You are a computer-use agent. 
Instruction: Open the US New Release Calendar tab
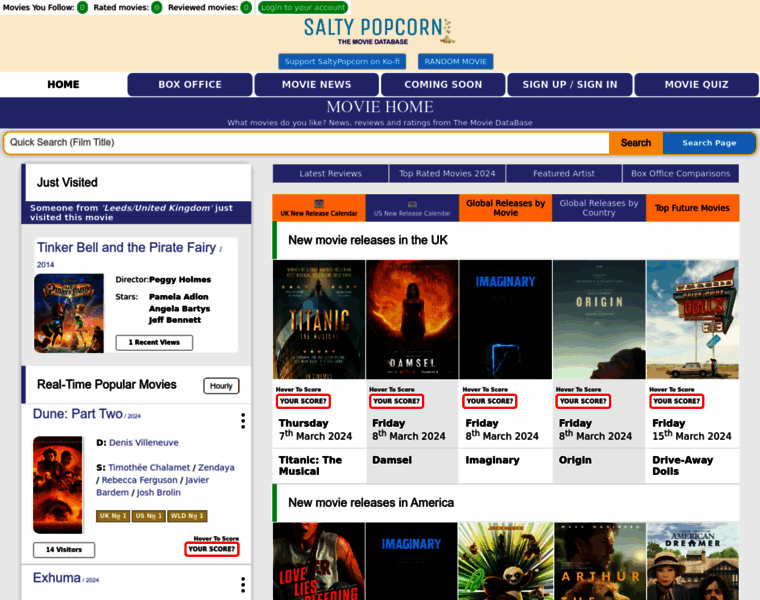412,208
